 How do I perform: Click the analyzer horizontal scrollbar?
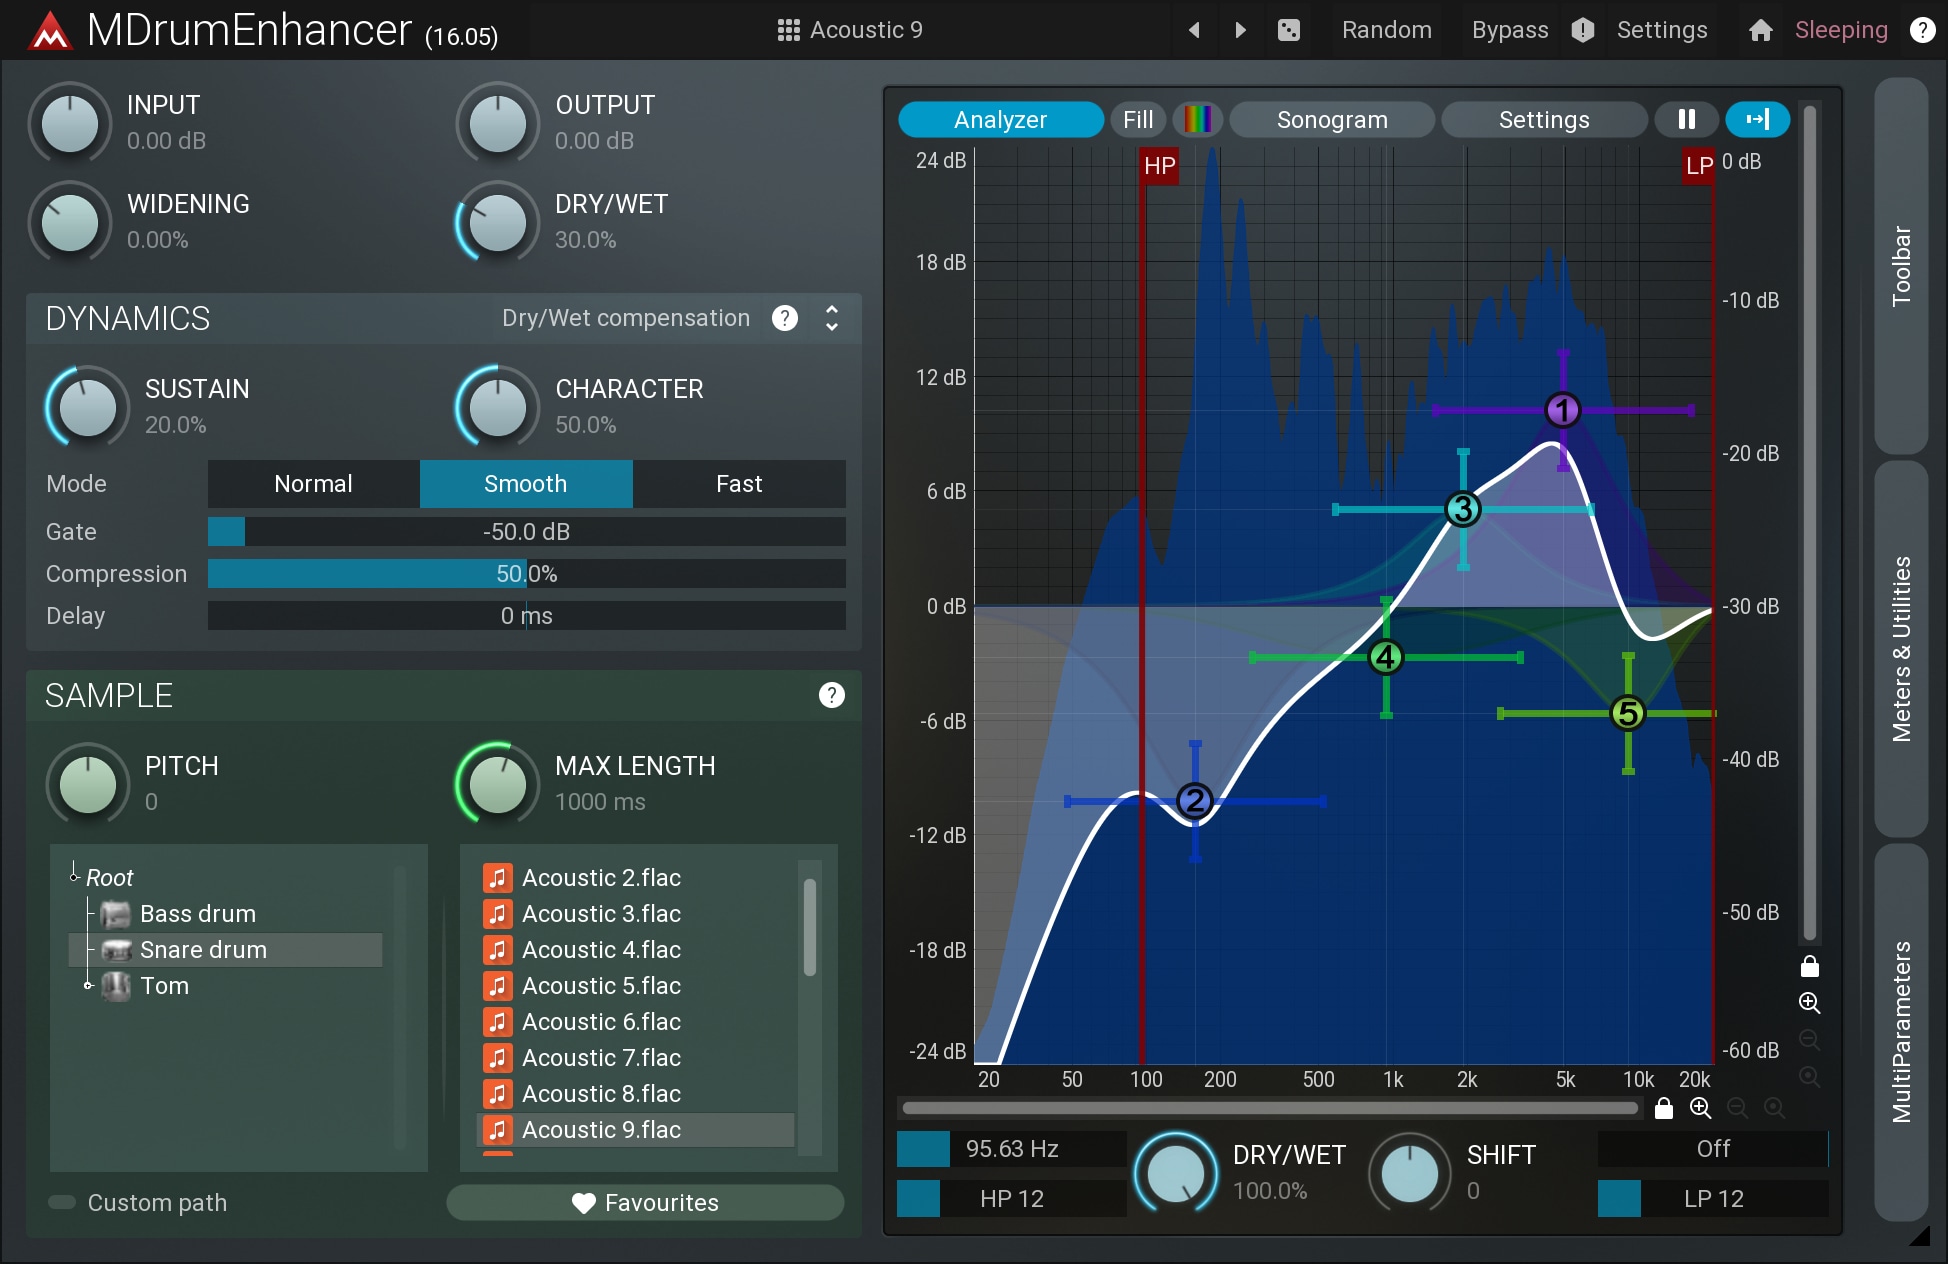[x=1270, y=1108]
